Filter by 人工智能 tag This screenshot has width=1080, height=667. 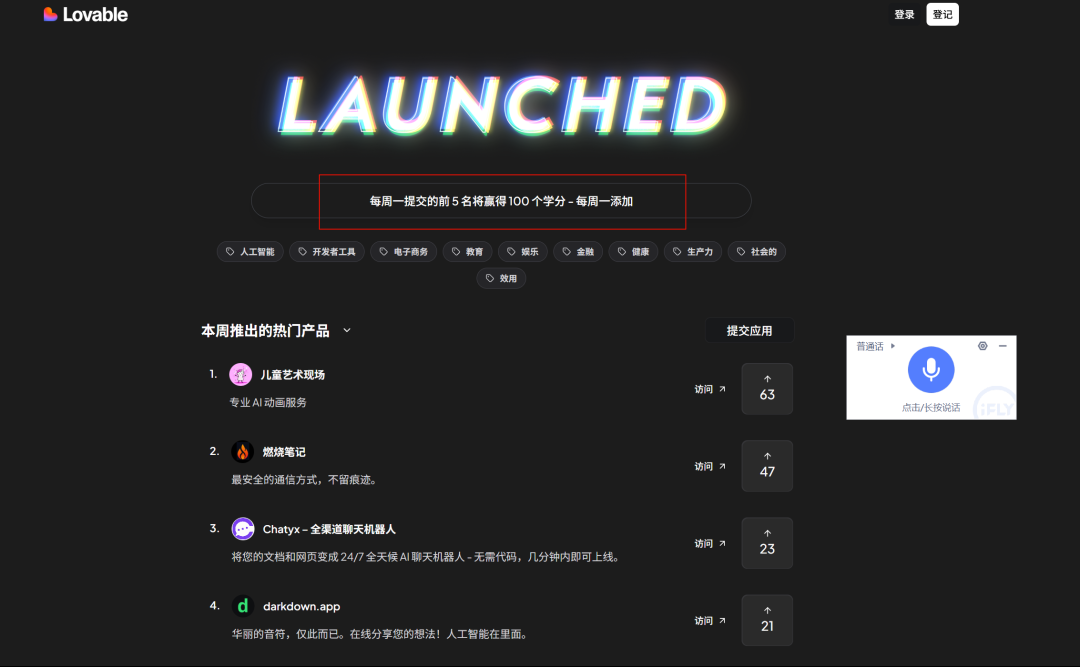pyautogui.click(x=250, y=252)
